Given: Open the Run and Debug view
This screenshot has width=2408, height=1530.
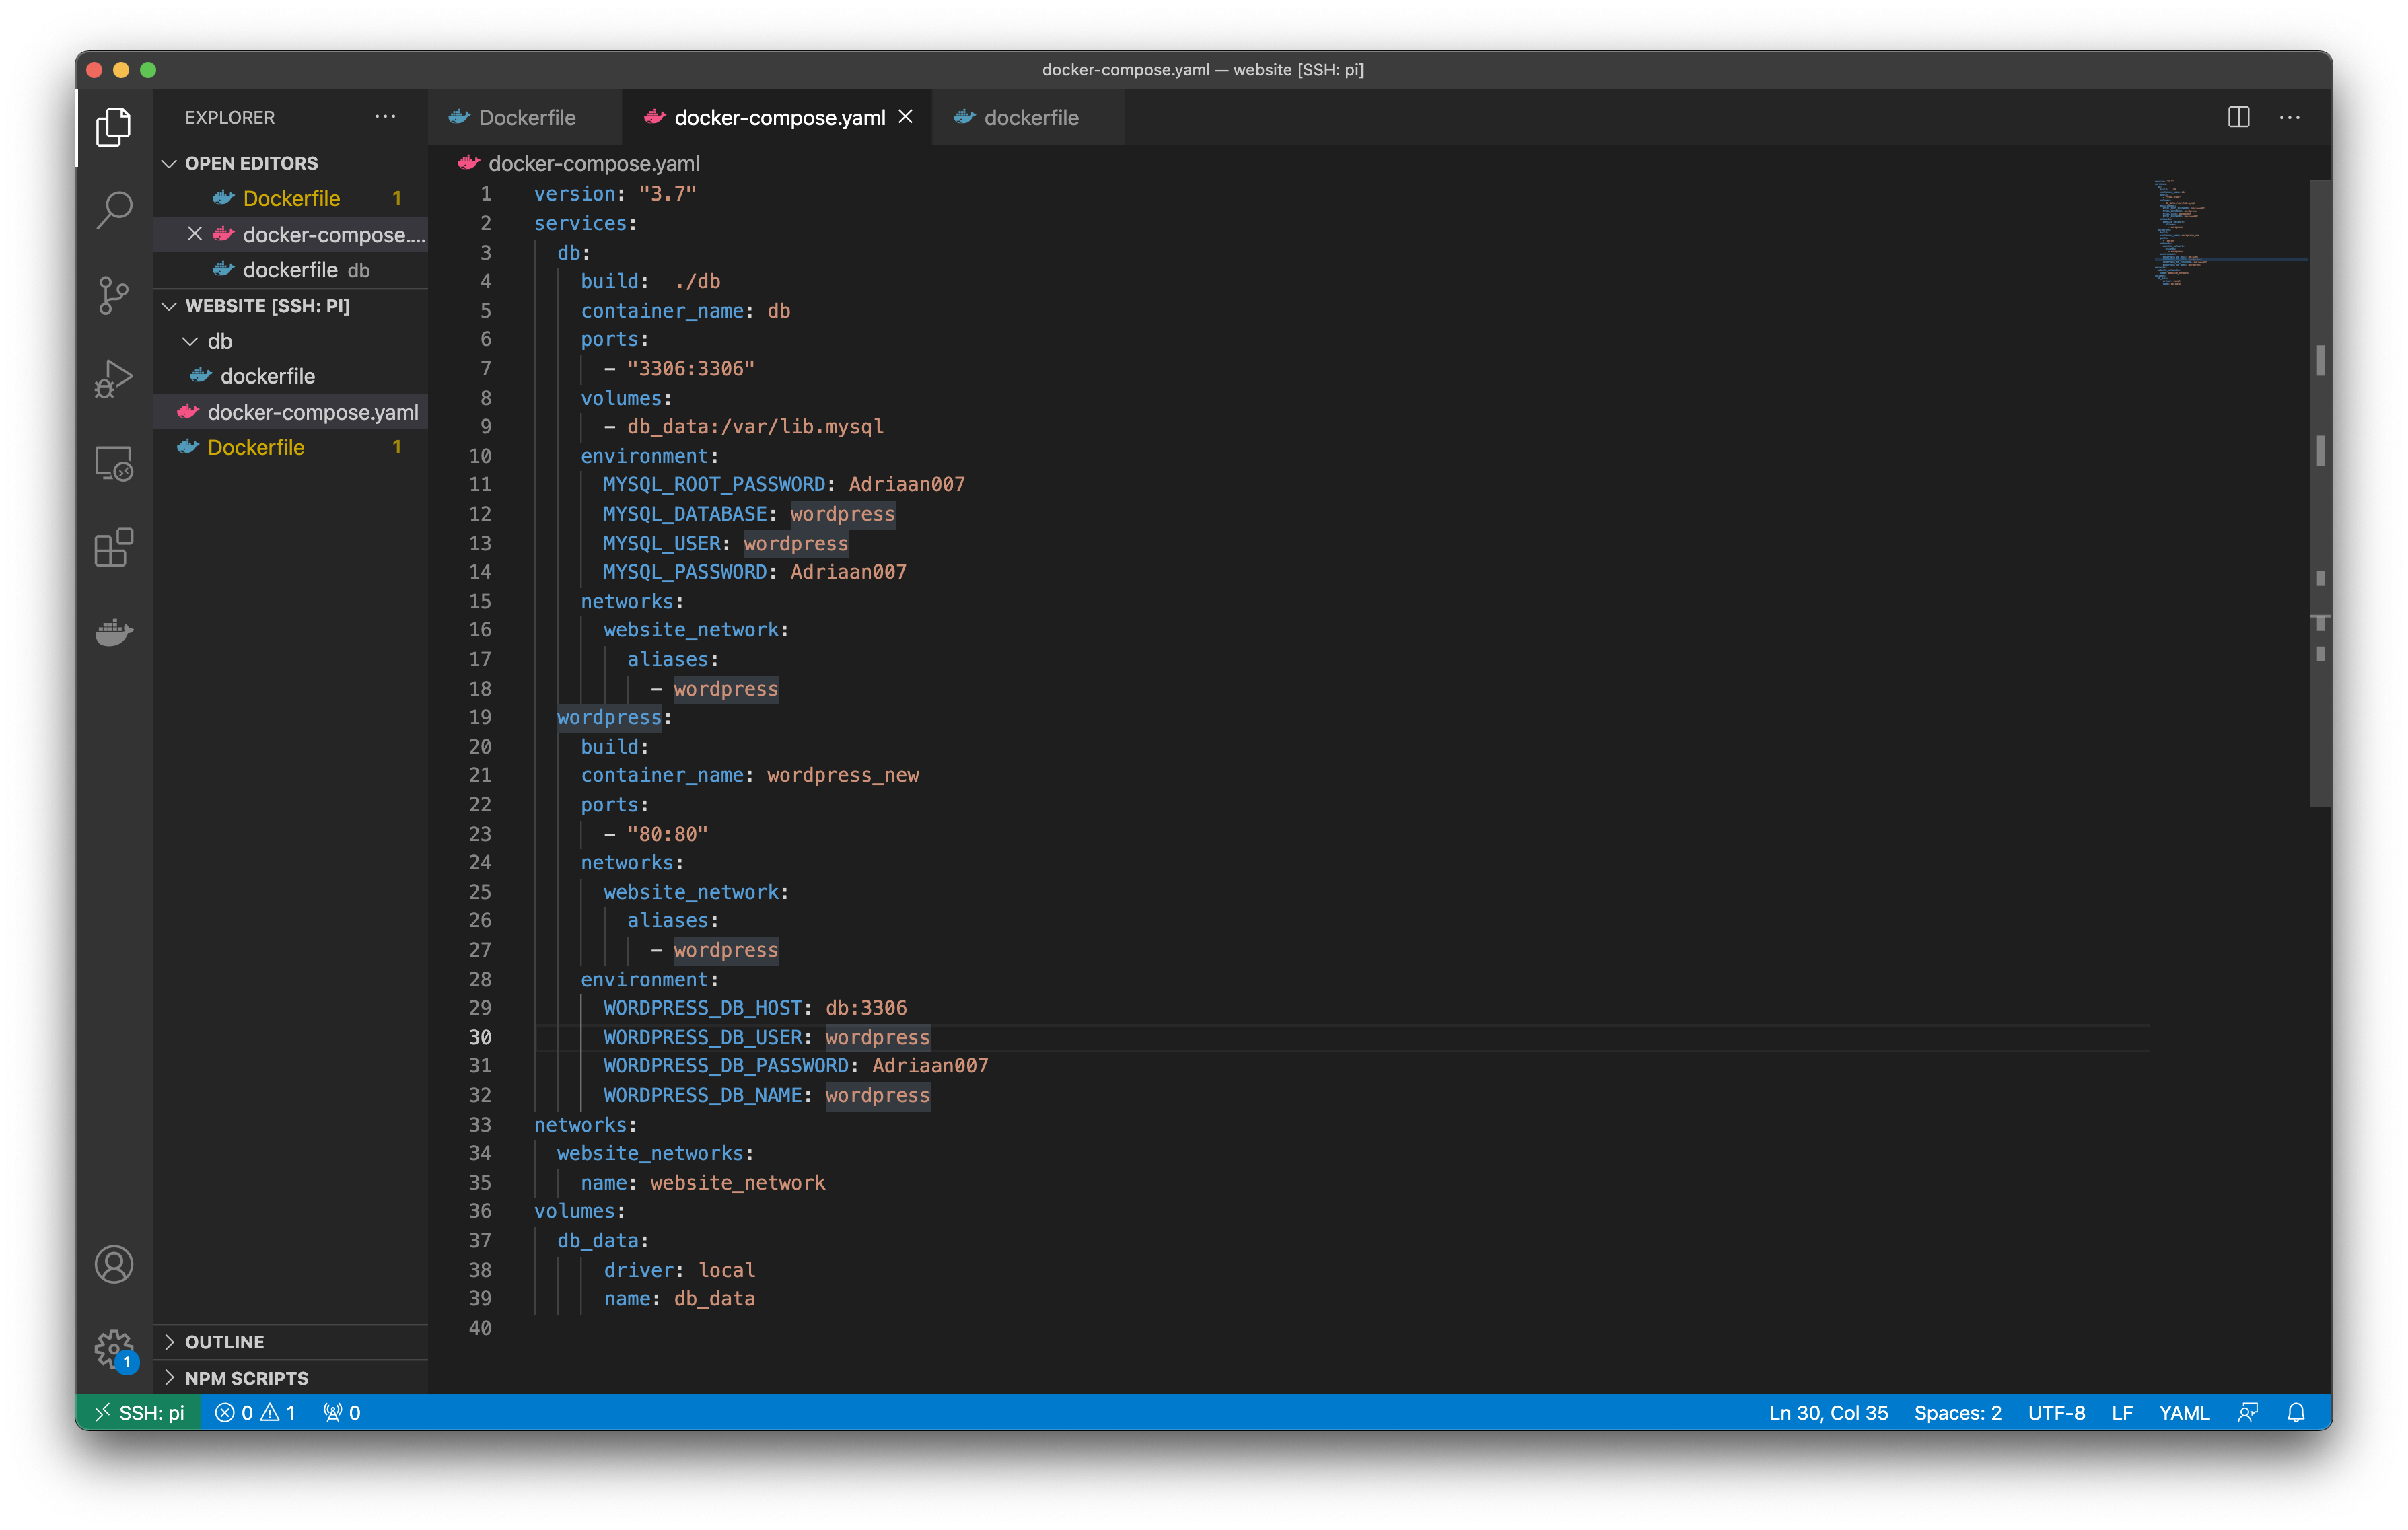Looking at the screenshot, I should click(x=113, y=379).
